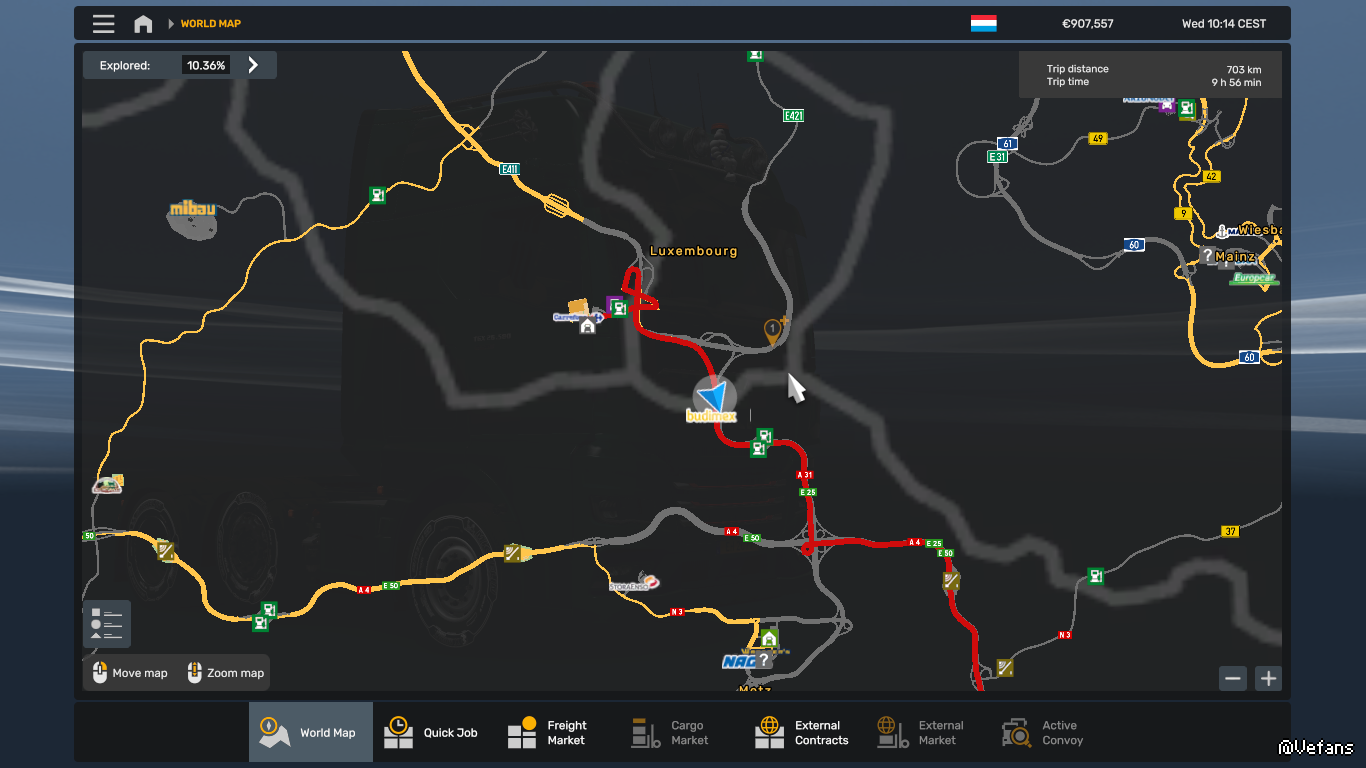This screenshot has height=768, width=1366.
Task: Click the budimex company logo
Action: click(711, 415)
